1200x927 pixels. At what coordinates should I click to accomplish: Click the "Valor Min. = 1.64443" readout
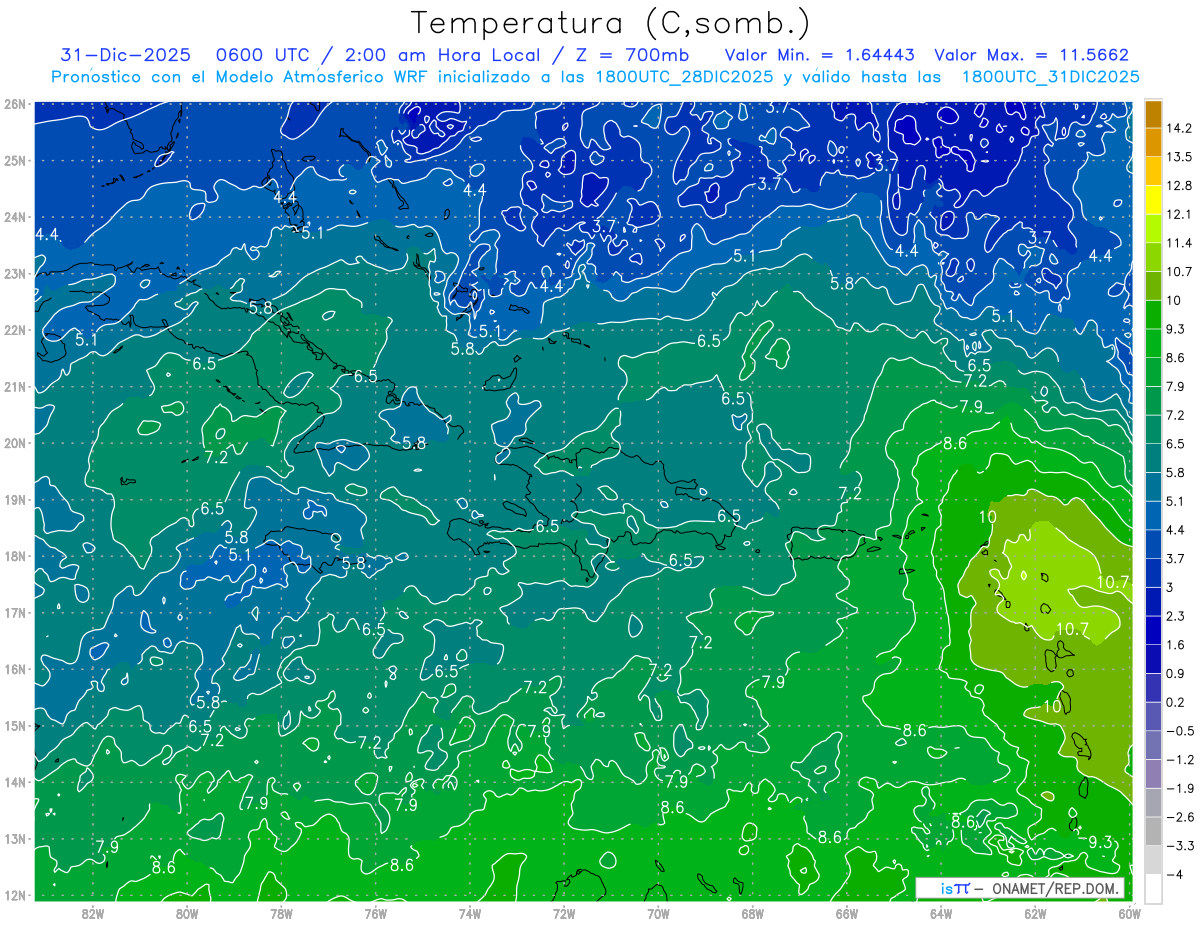(x=819, y=55)
